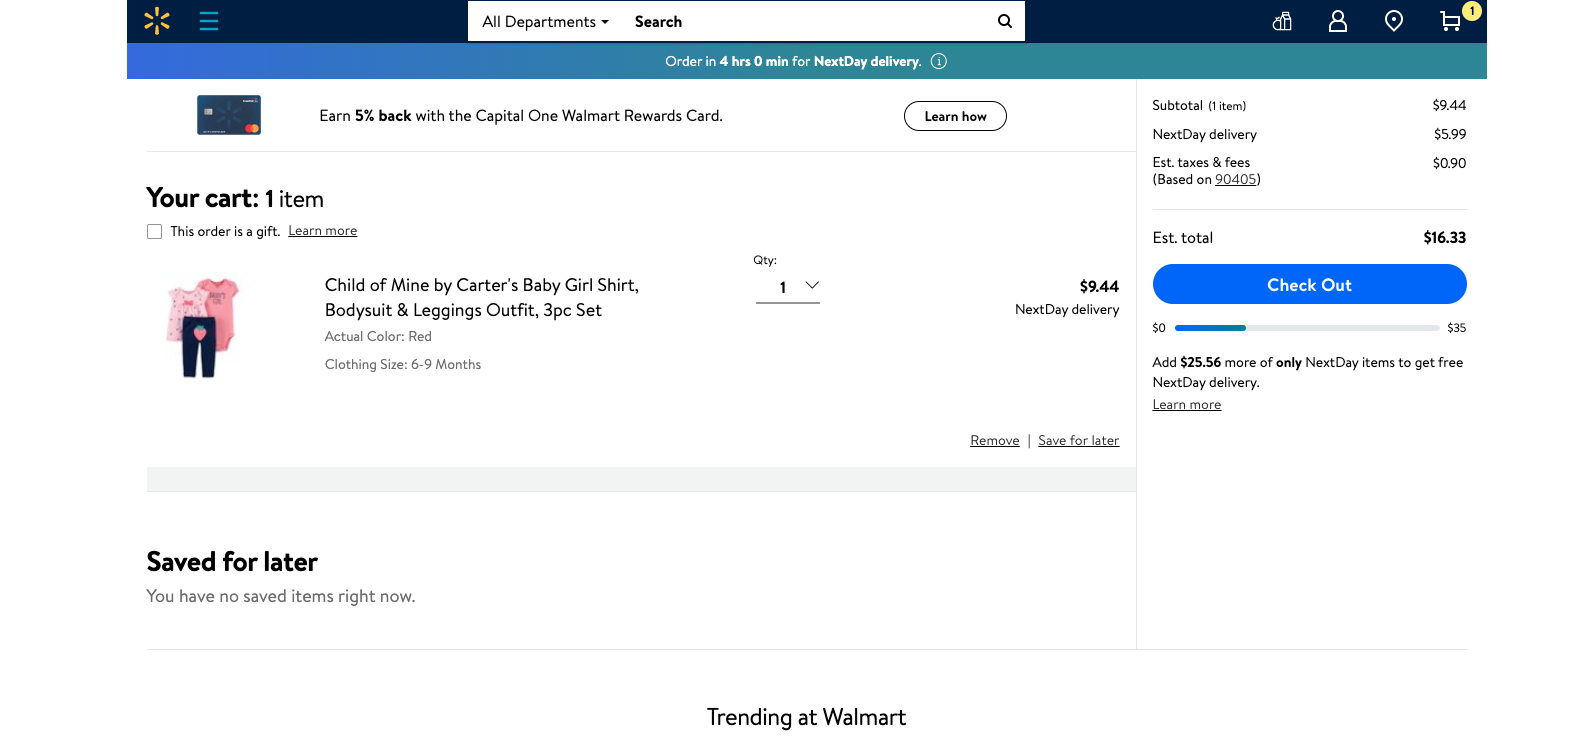1585x756 pixels.
Task: Open the hamburger menu
Action: pos(209,21)
